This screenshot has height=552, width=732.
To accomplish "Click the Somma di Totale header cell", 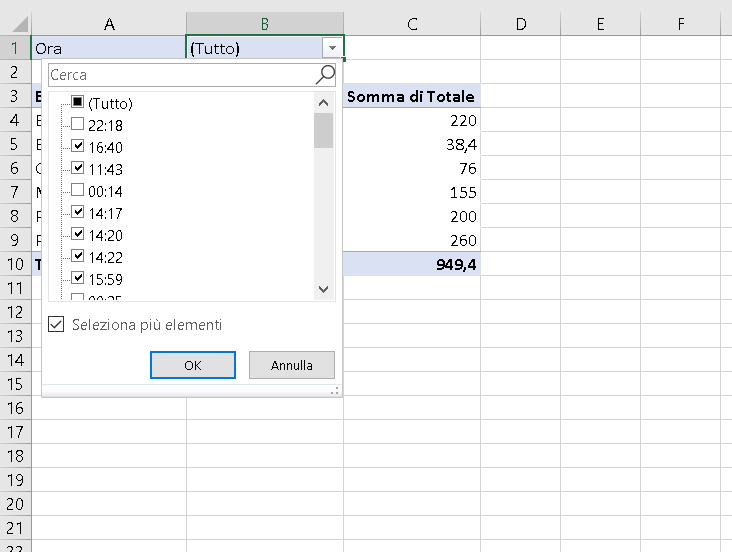I will click(x=412, y=96).
